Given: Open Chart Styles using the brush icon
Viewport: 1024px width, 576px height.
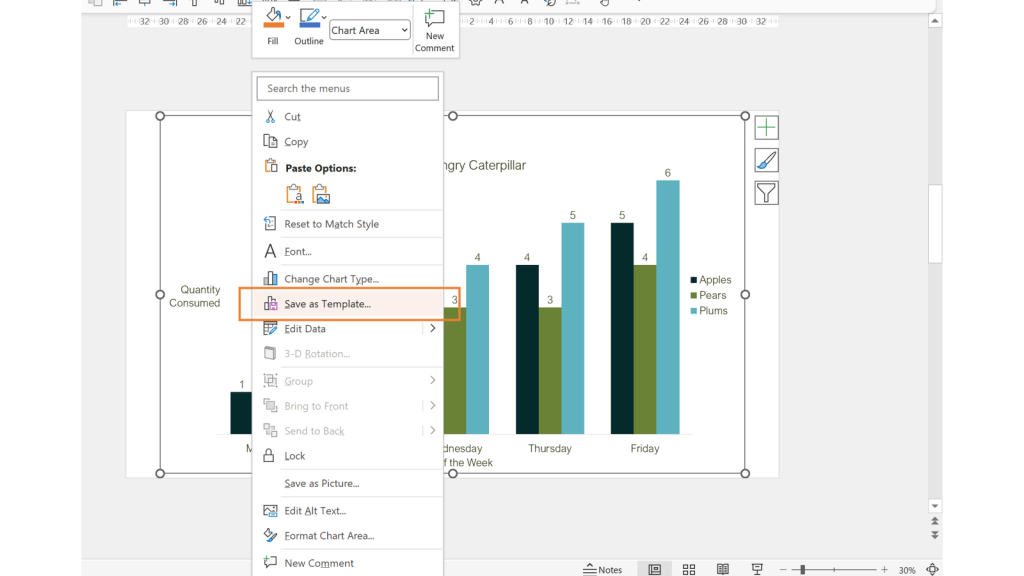Looking at the screenshot, I should (765, 159).
